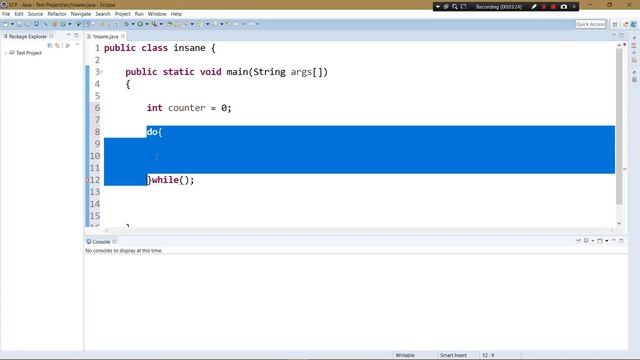Click the editor scroll-down arrow
The height and width of the screenshot is (360, 640).
pyautogui.click(x=619, y=224)
